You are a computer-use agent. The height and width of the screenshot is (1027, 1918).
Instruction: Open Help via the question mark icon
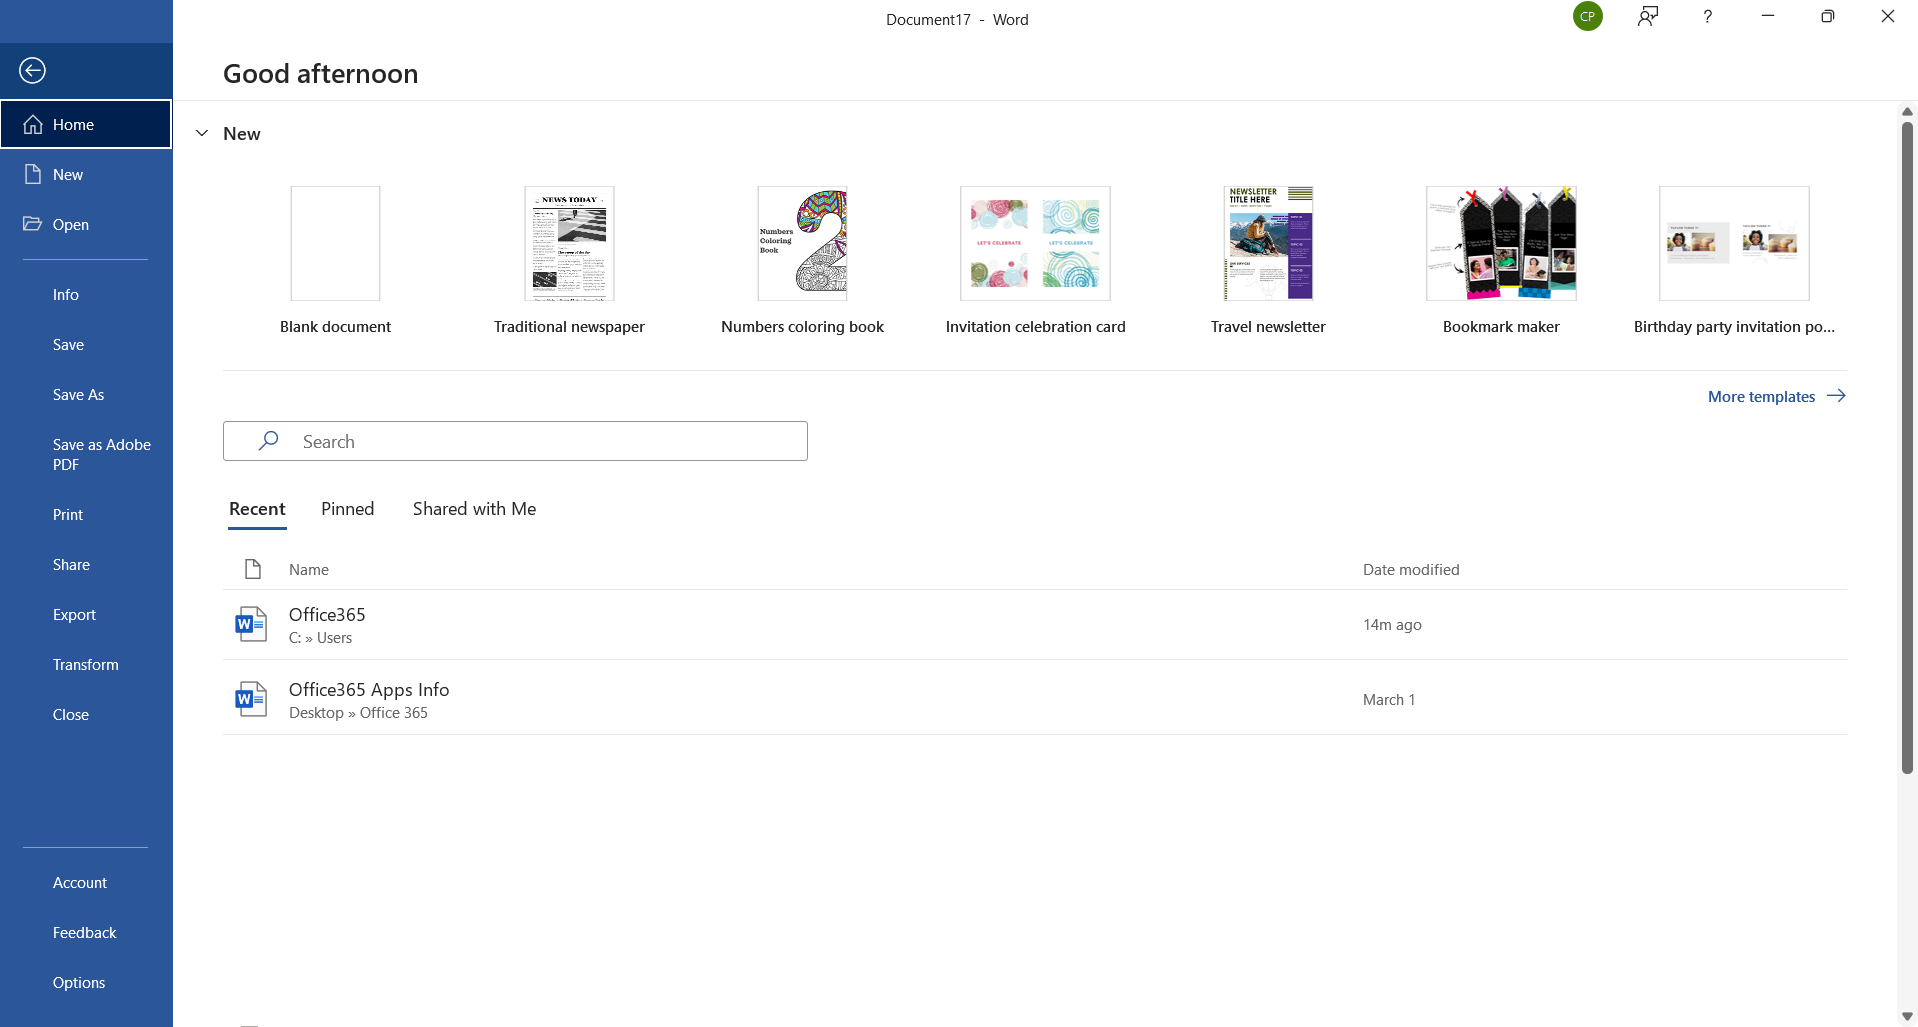[1707, 16]
